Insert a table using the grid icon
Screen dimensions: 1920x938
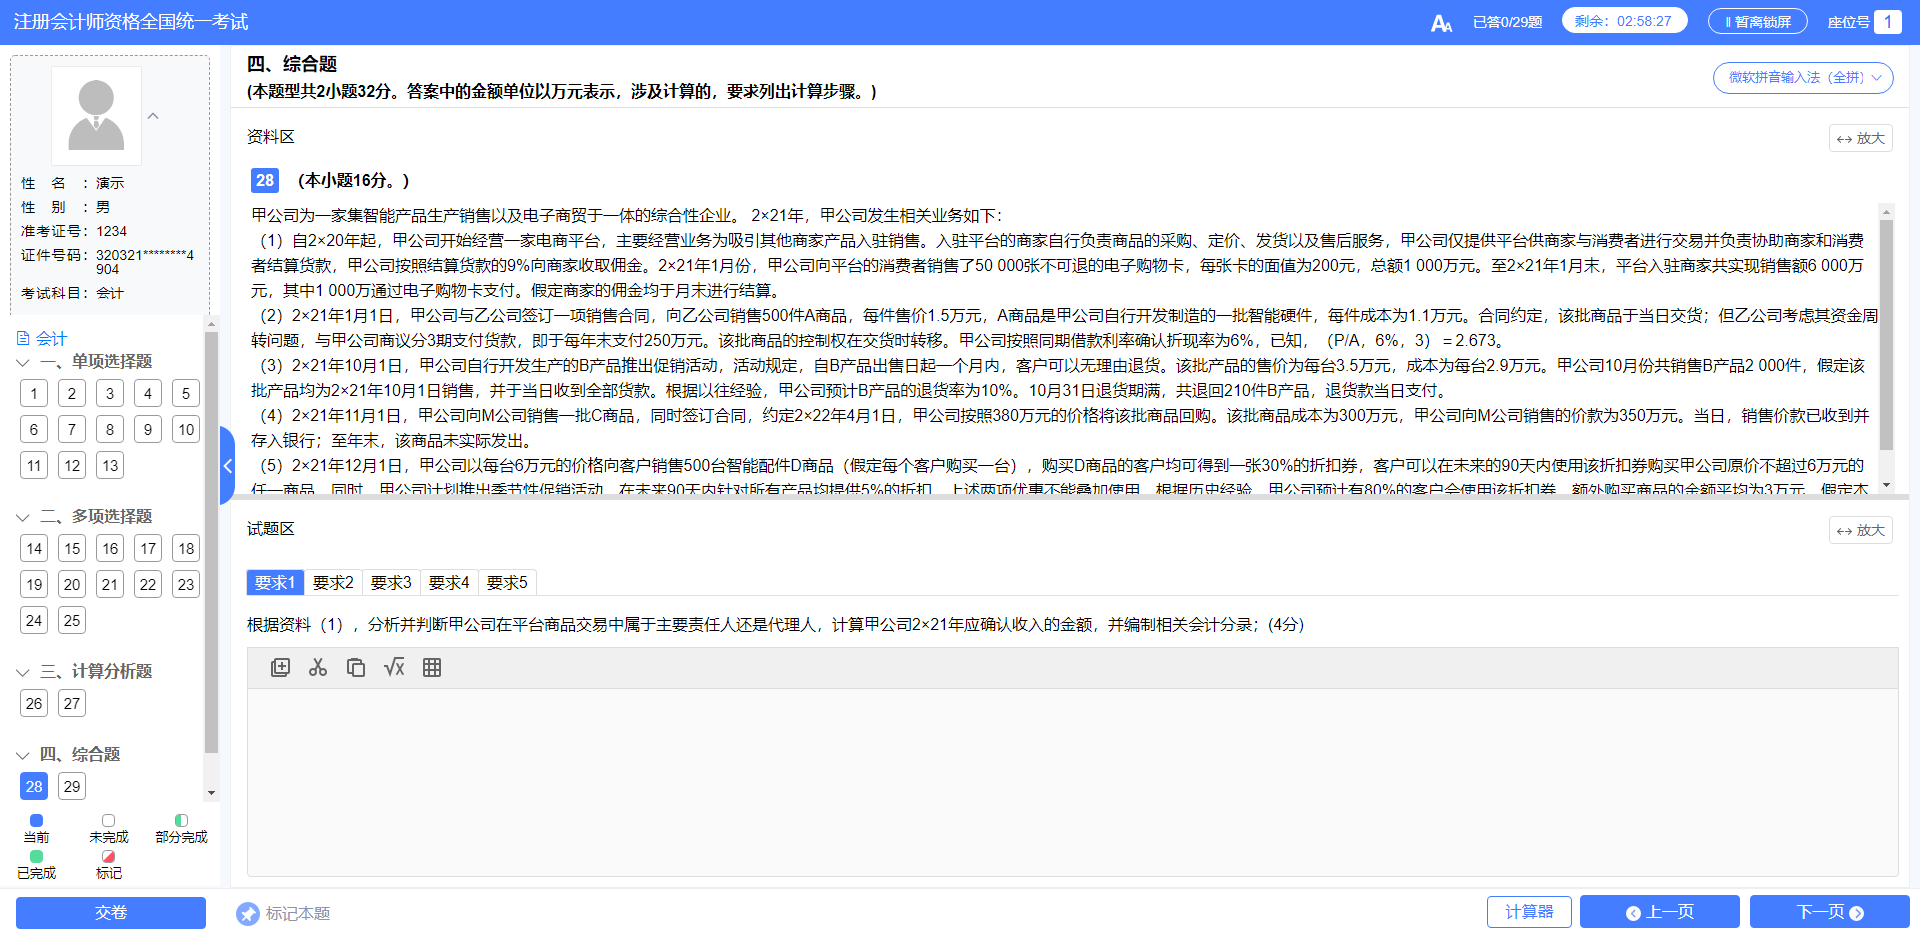432,667
